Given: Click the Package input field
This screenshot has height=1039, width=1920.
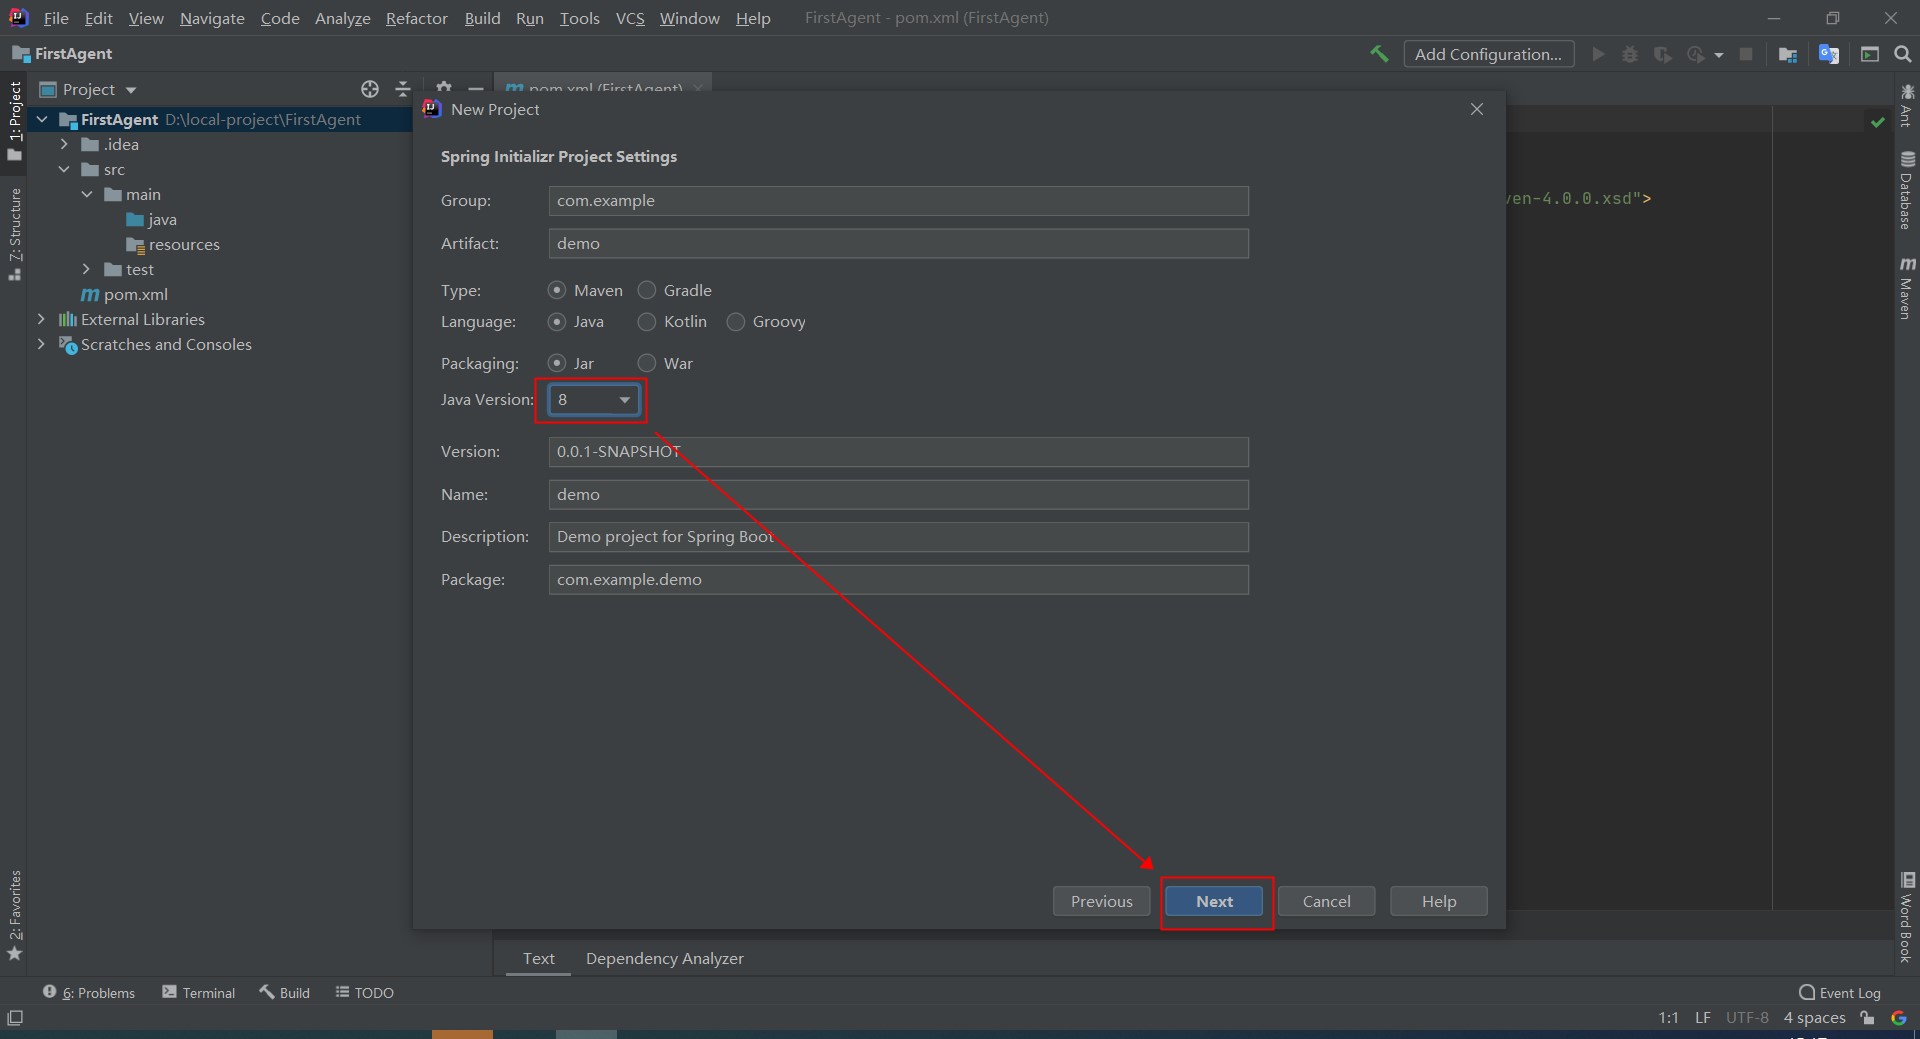Looking at the screenshot, I should (x=898, y=580).
